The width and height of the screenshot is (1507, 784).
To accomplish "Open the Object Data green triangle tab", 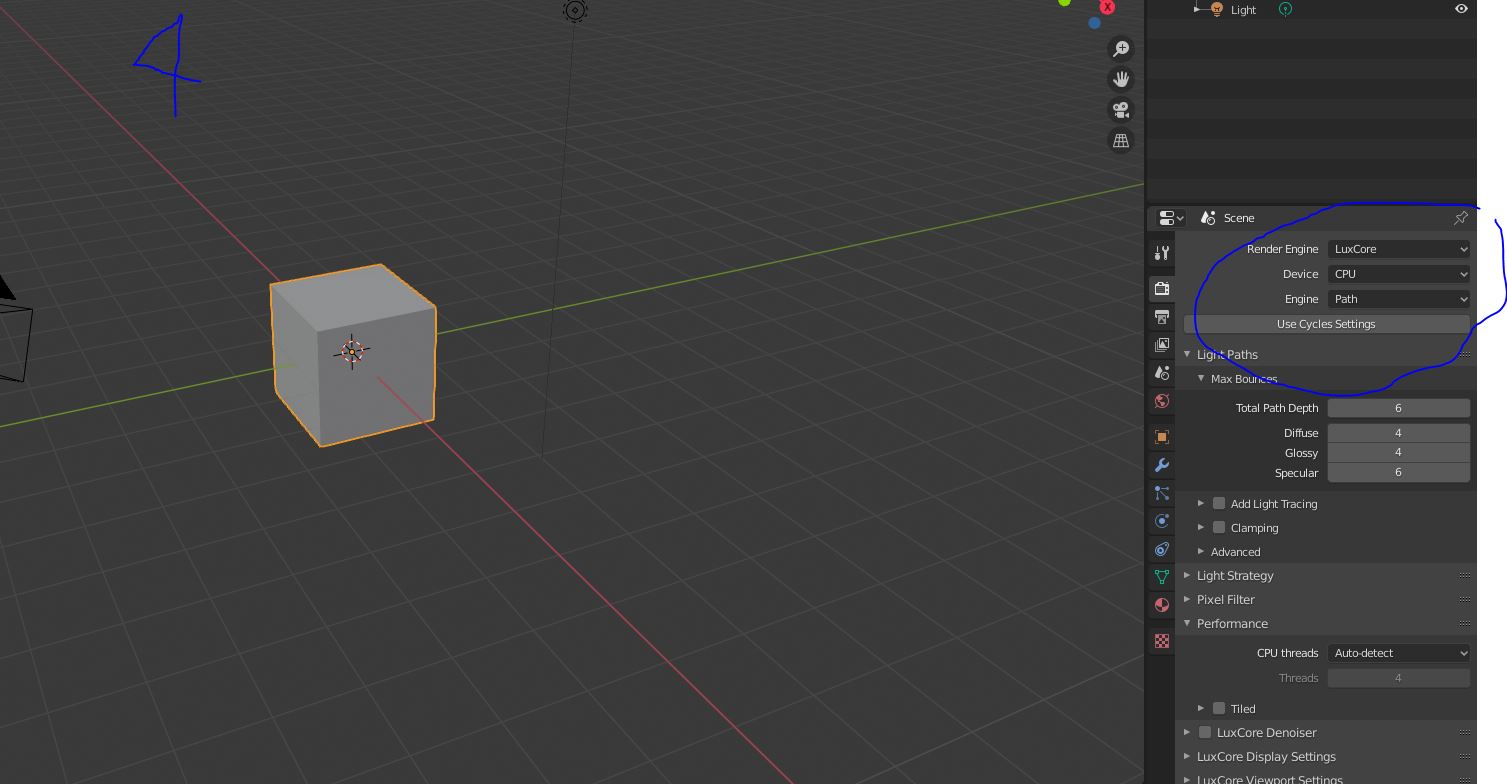I will click(x=1162, y=577).
